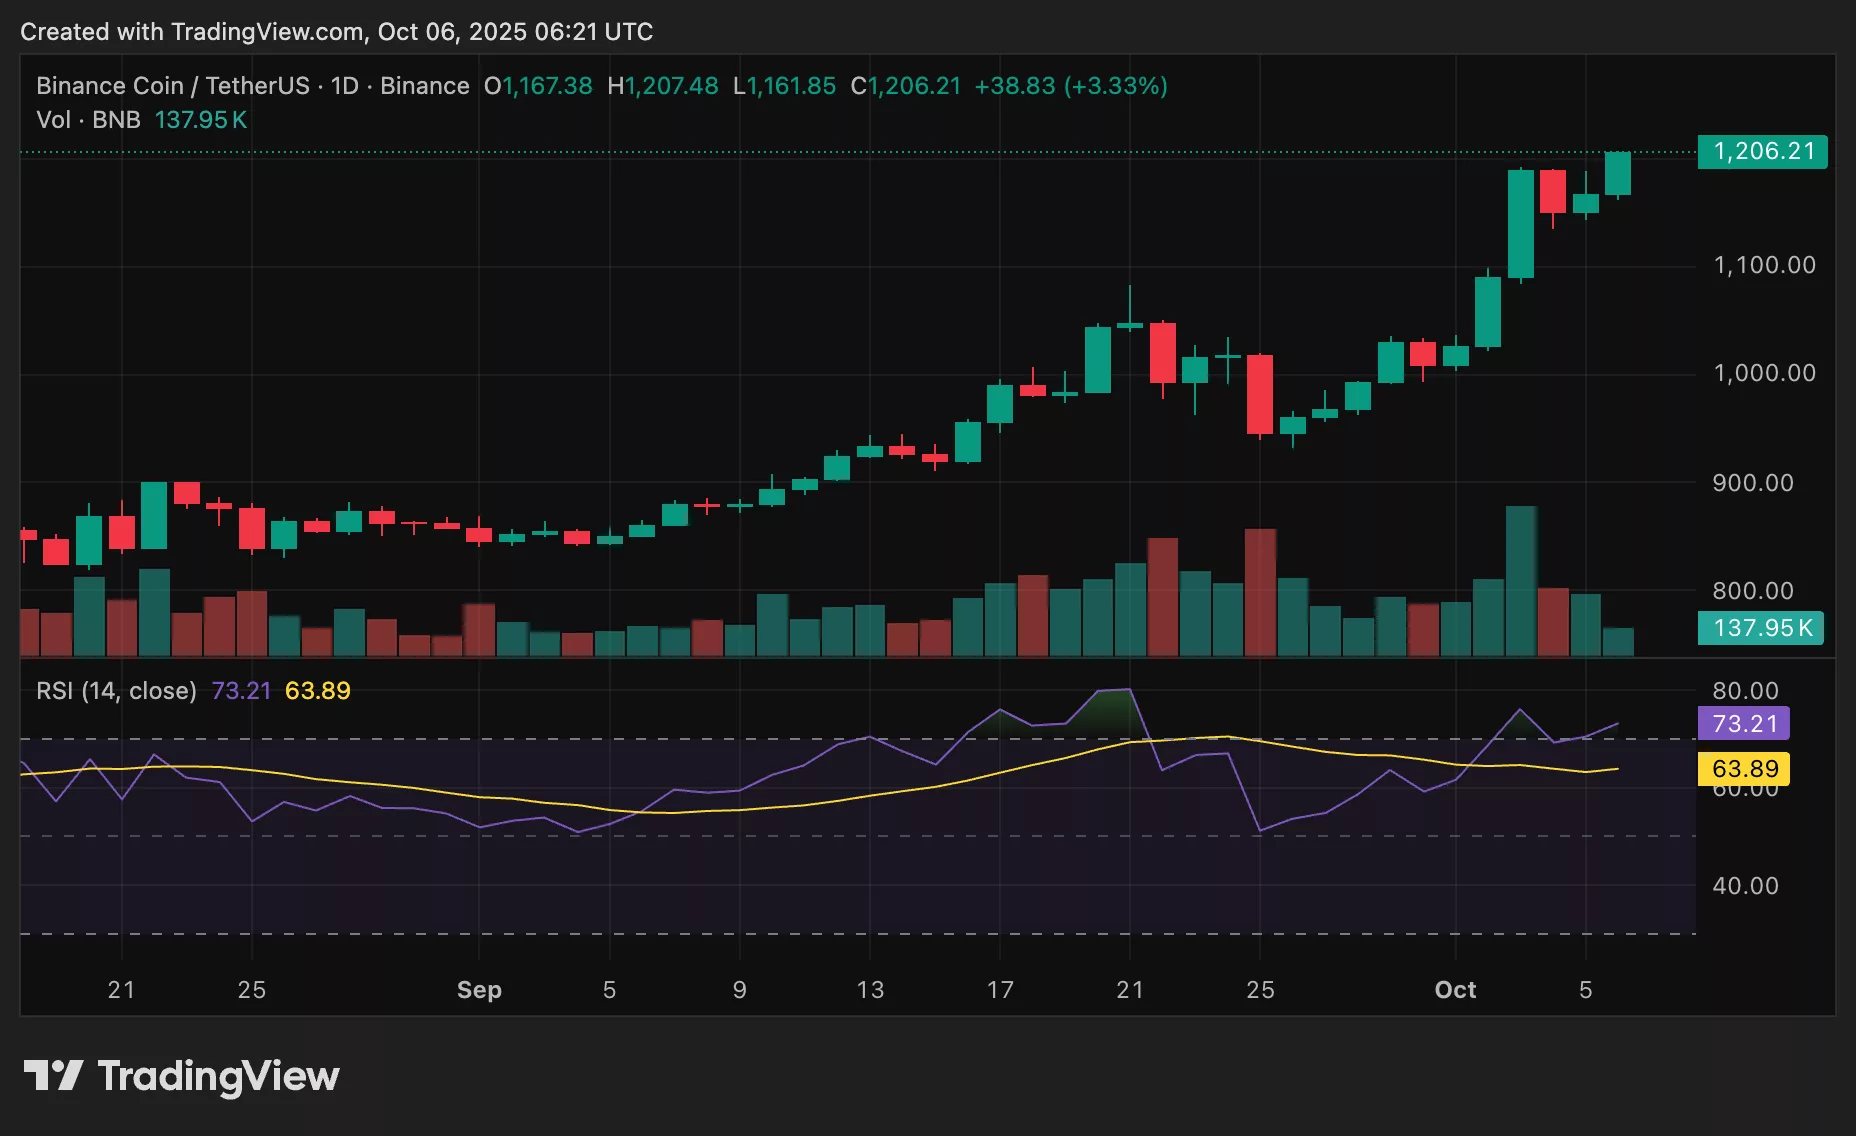The width and height of the screenshot is (1856, 1136).
Task: Open the Sep label on the time axis
Action: pyautogui.click(x=479, y=990)
